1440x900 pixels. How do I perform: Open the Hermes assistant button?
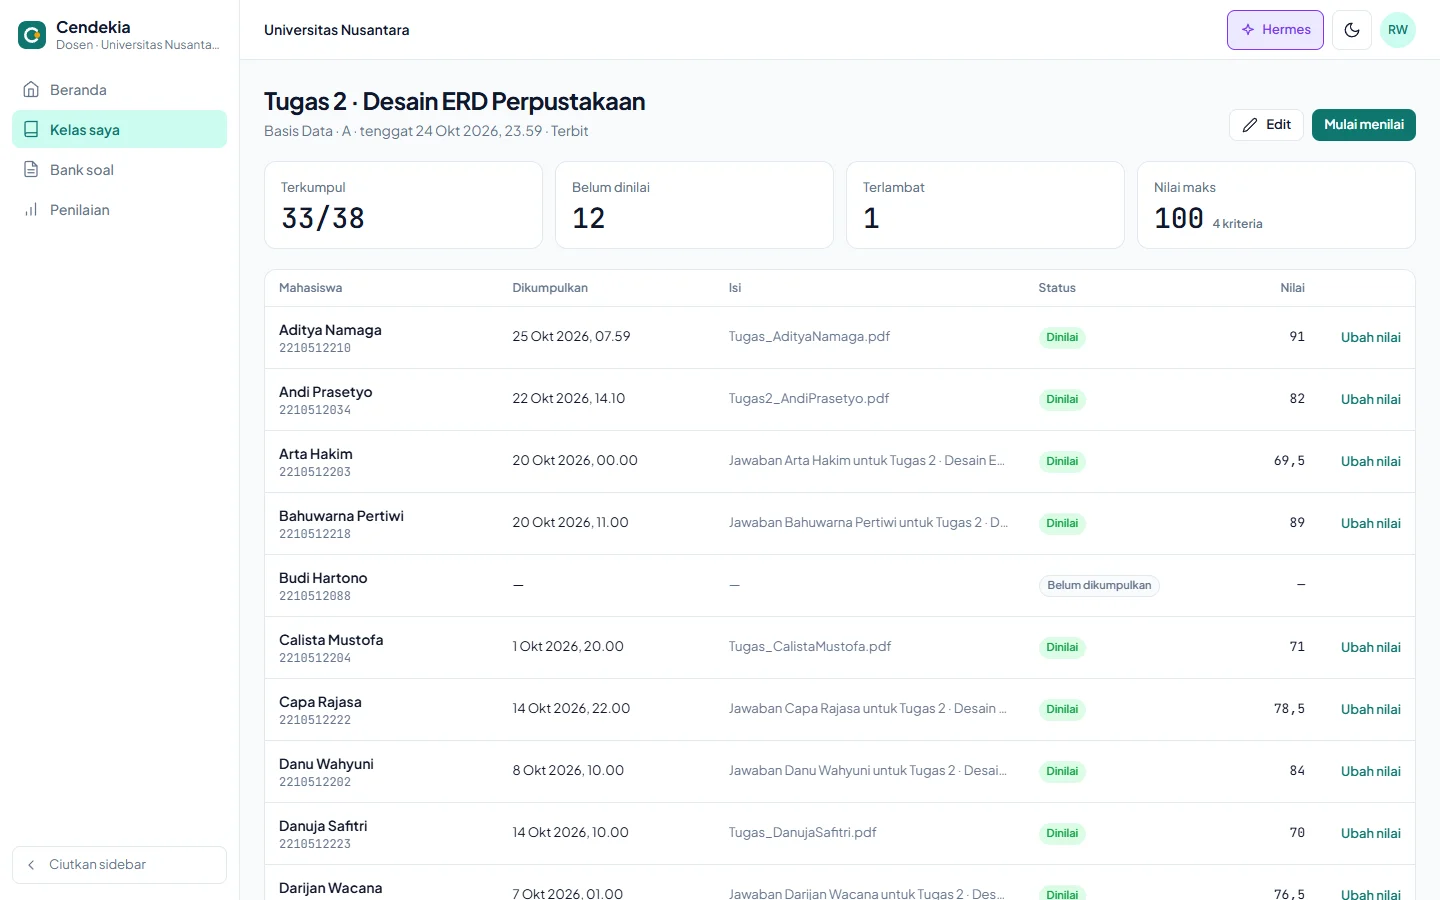1275,30
